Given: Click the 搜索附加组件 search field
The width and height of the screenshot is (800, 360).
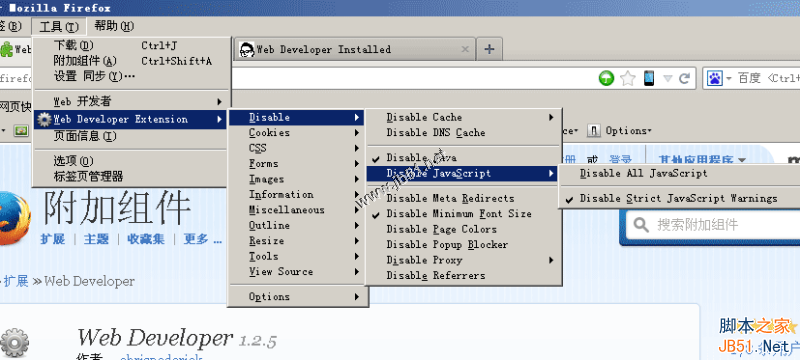Looking at the screenshot, I should pos(713,225).
